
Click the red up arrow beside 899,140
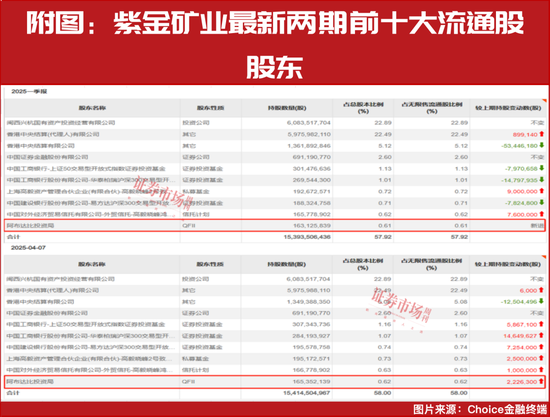(542, 134)
